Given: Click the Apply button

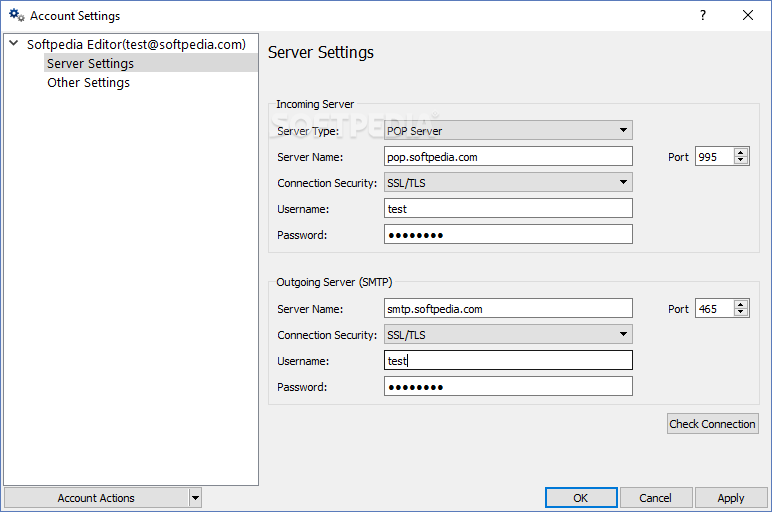Looking at the screenshot, I should tap(731, 498).
